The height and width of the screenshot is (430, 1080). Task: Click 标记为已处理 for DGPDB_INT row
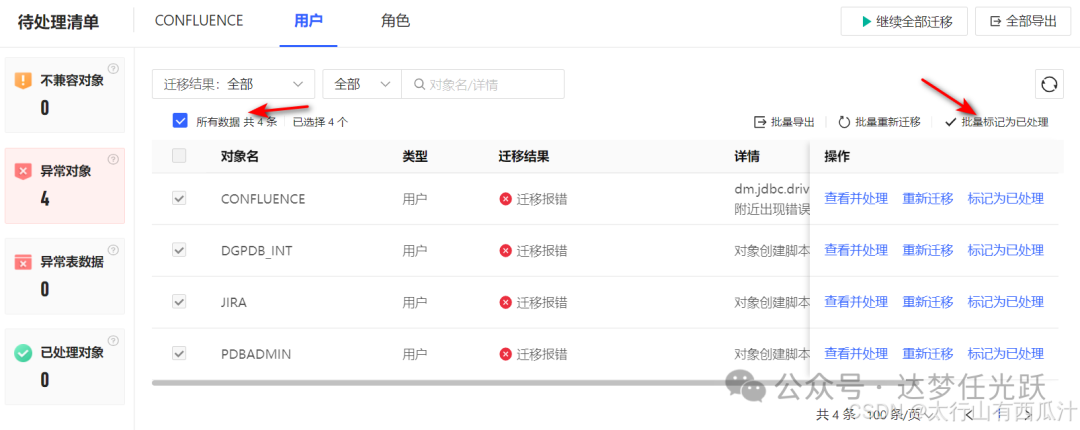click(1006, 251)
